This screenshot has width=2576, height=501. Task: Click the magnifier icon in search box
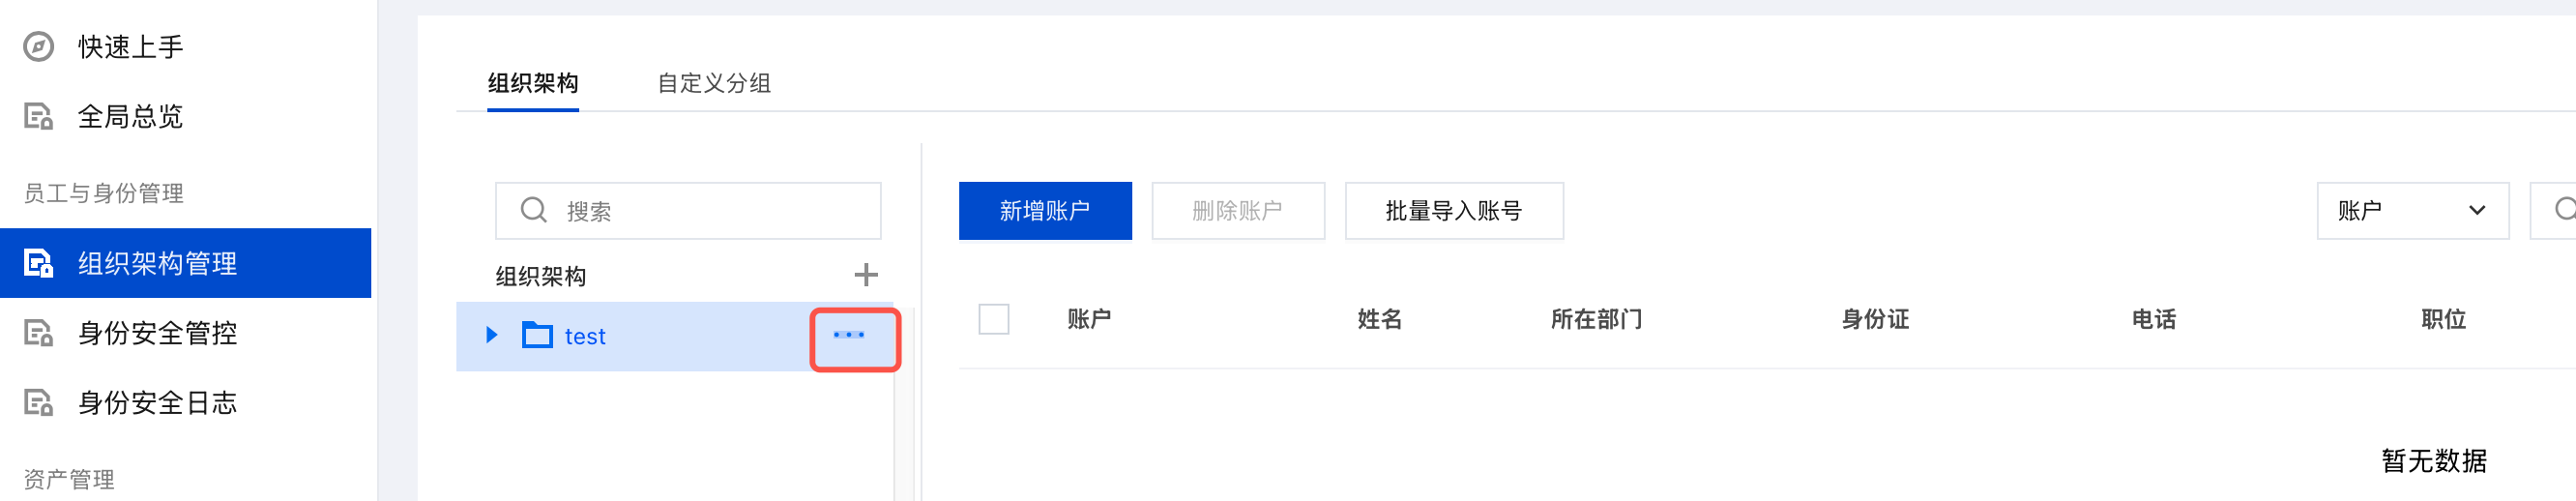pos(533,210)
